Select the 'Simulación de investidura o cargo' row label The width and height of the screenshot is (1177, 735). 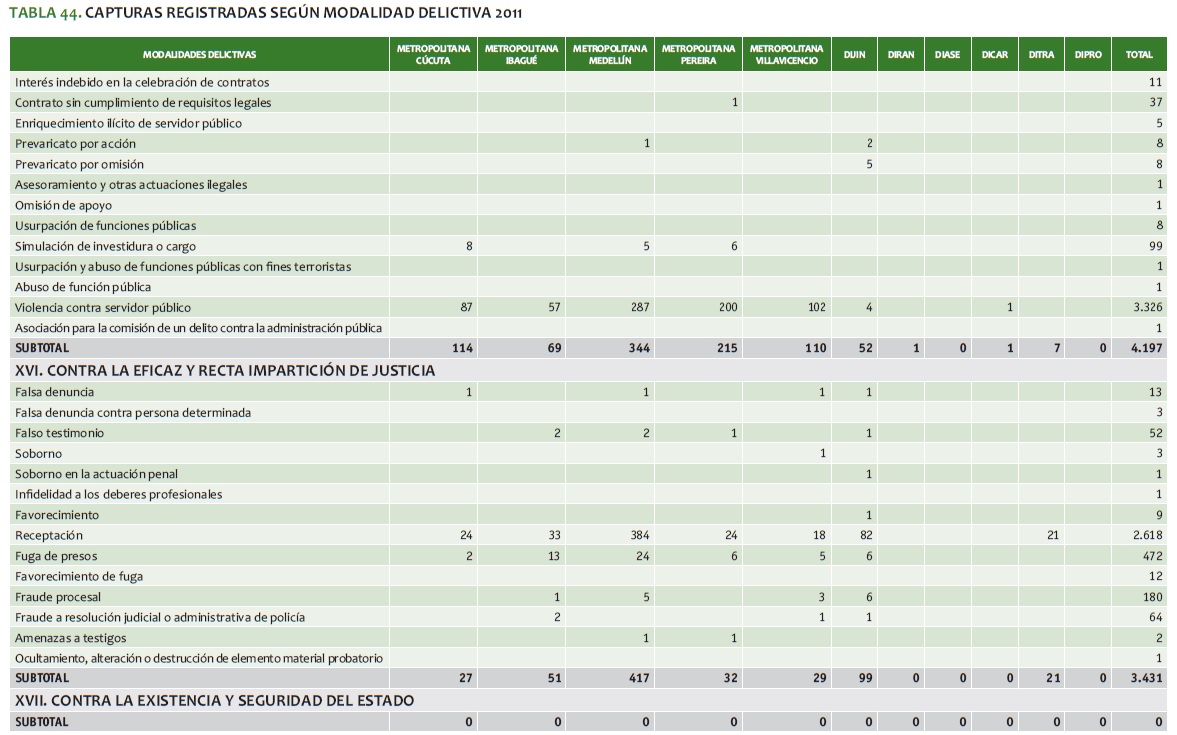pyautogui.click(x=105, y=246)
